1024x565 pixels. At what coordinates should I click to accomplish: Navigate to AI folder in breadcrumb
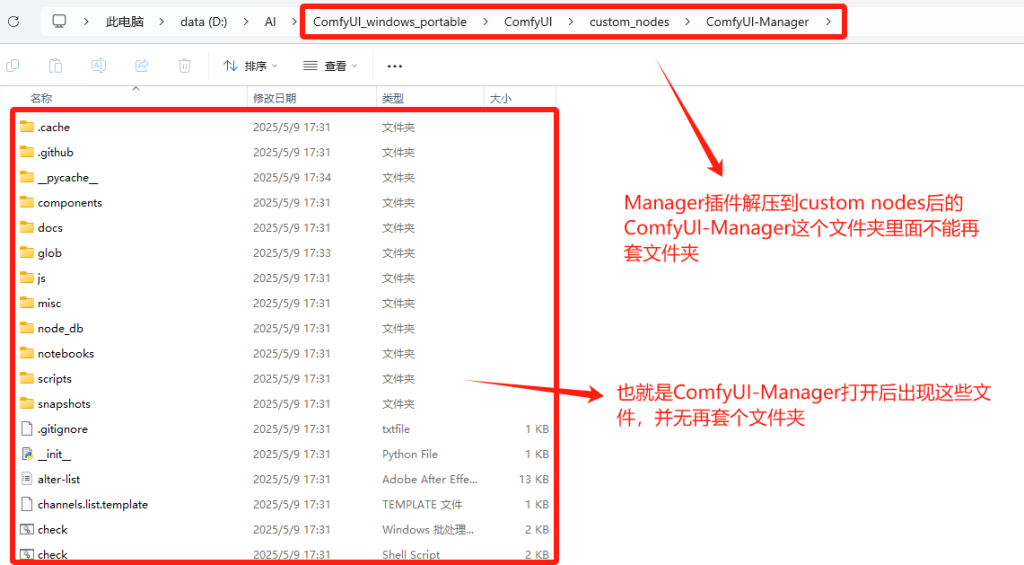coord(270,22)
